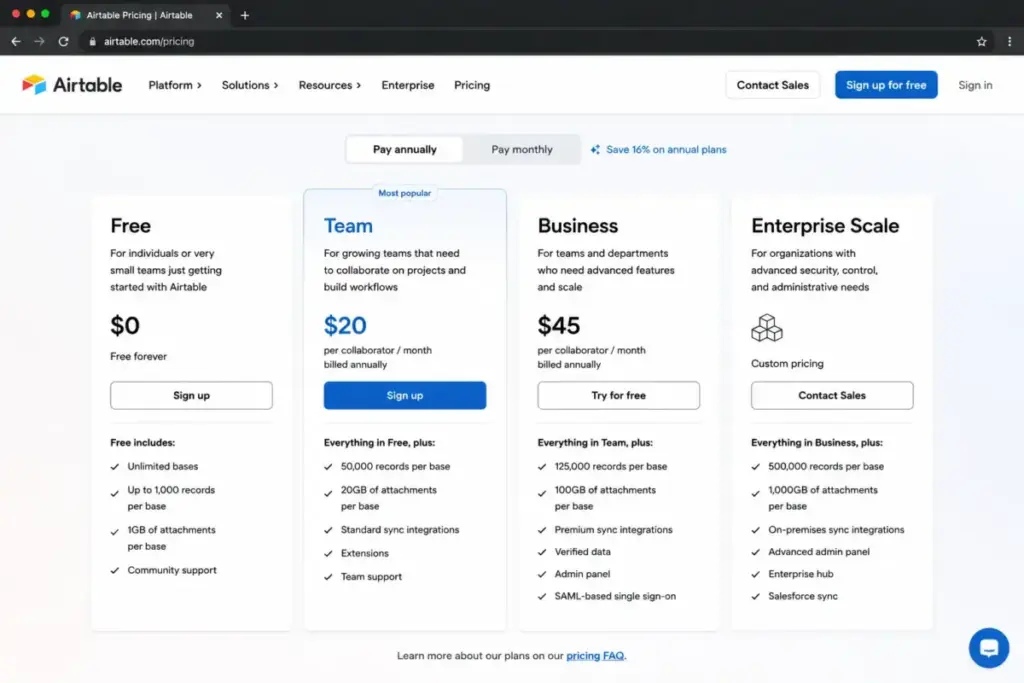1024x683 pixels.
Task: Open the chat support bubble icon
Action: [989, 648]
